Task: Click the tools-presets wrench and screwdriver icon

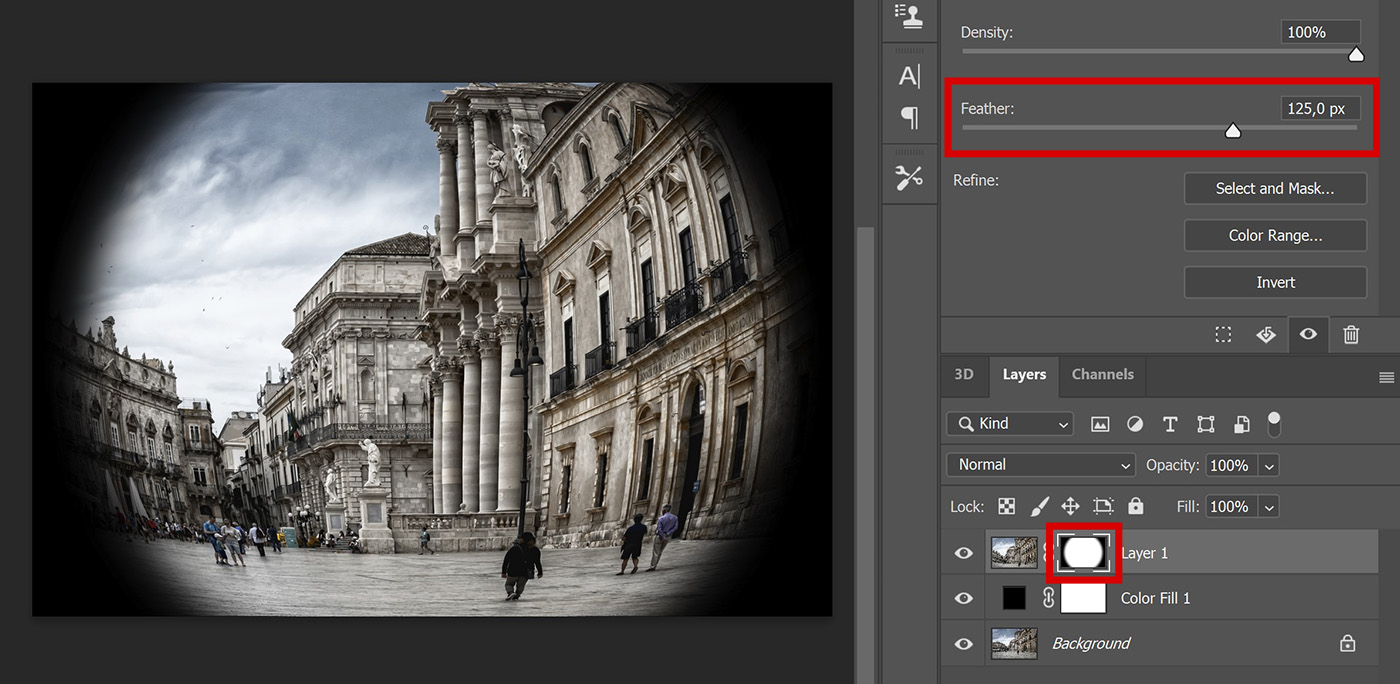Action: pos(909,178)
